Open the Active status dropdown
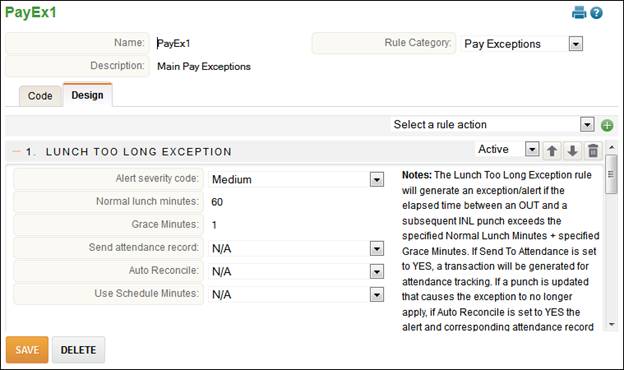The height and width of the screenshot is (370, 624). [x=532, y=150]
